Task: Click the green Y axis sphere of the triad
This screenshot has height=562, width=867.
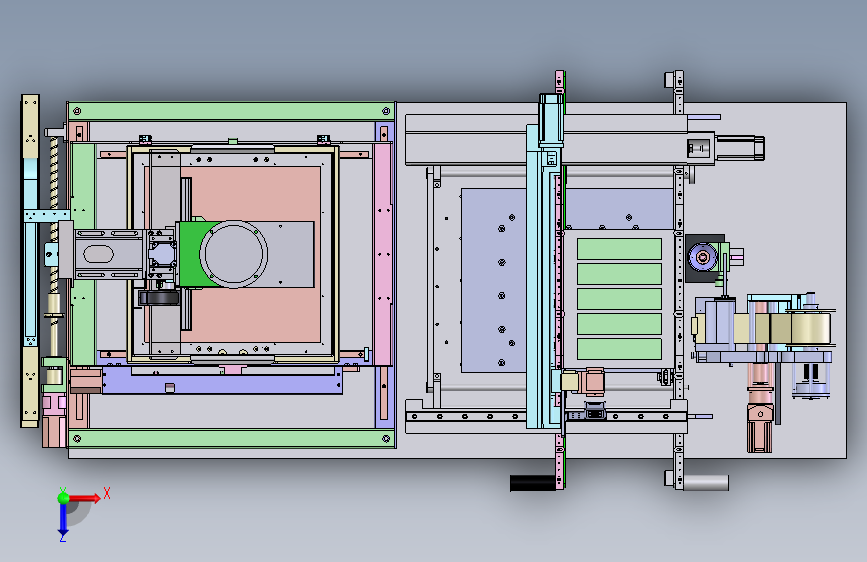Action: 63,498
